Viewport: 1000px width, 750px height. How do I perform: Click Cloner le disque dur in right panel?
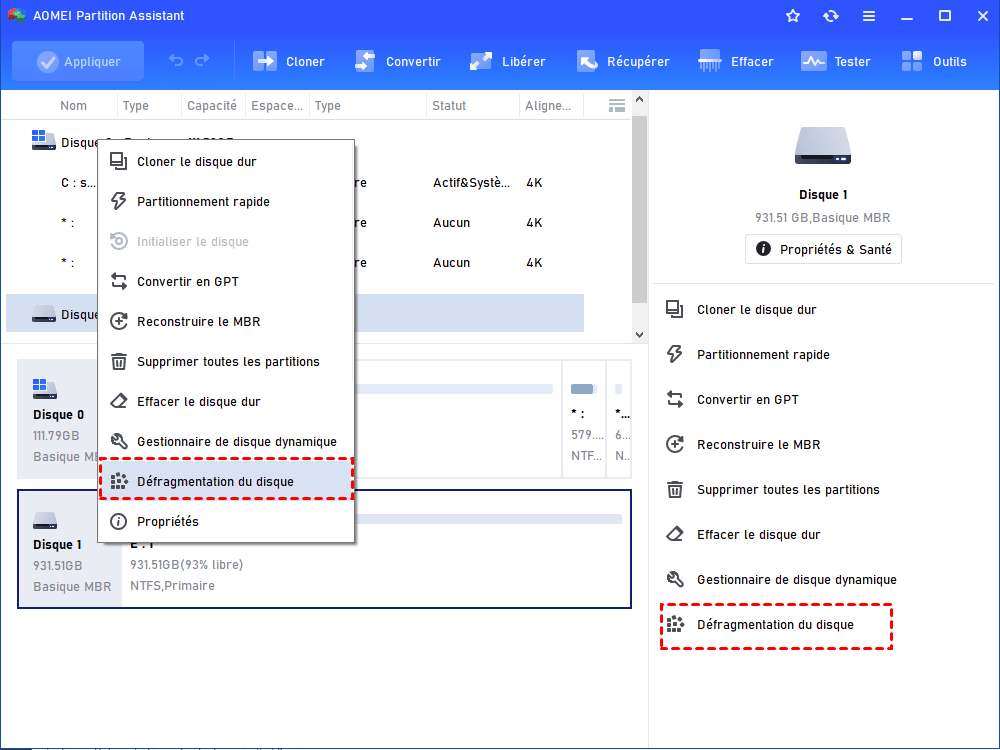click(x=756, y=309)
